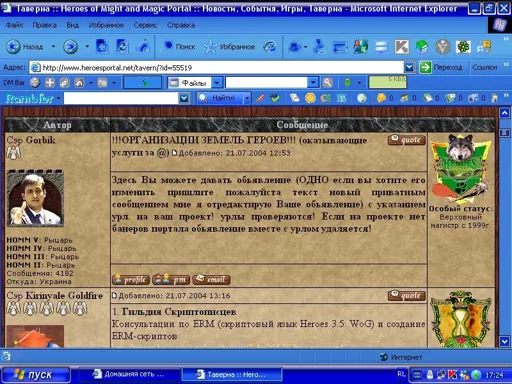Stop page loading with the Stop icon
This screenshot has height=384, width=512.
[x=102, y=46]
